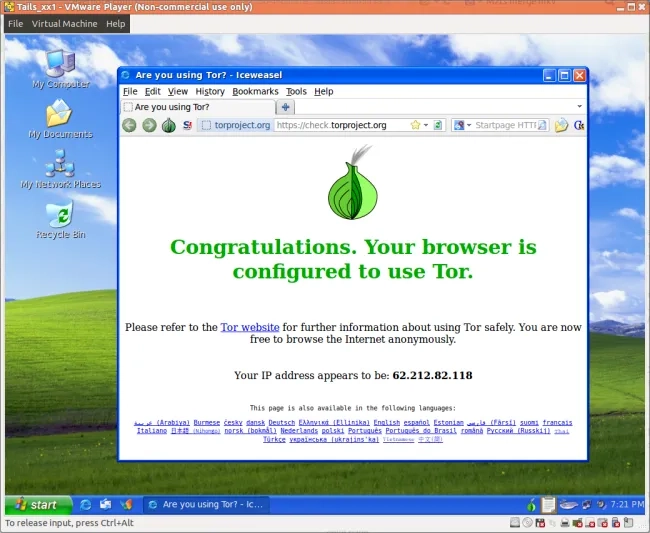This screenshot has height=533, width=650.
Task: Click the browser Back arrow button
Action: tap(129, 125)
